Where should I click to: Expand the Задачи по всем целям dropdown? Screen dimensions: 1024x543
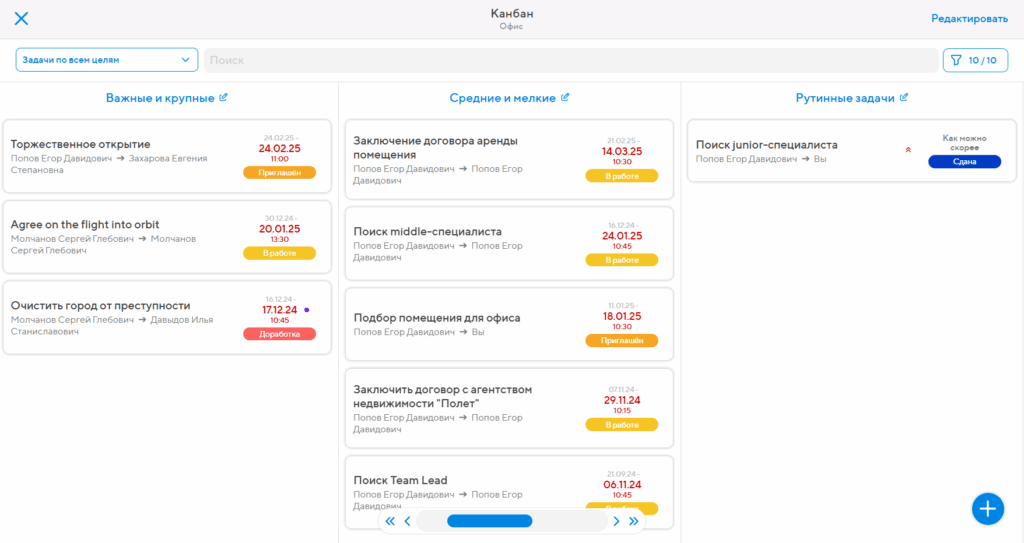(106, 60)
